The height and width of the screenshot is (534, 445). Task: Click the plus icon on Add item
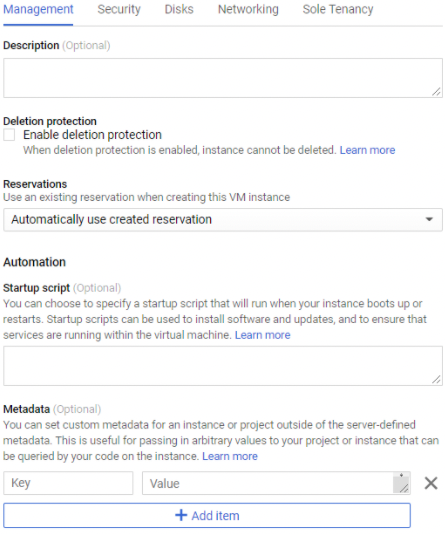pyautogui.click(x=181, y=515)
